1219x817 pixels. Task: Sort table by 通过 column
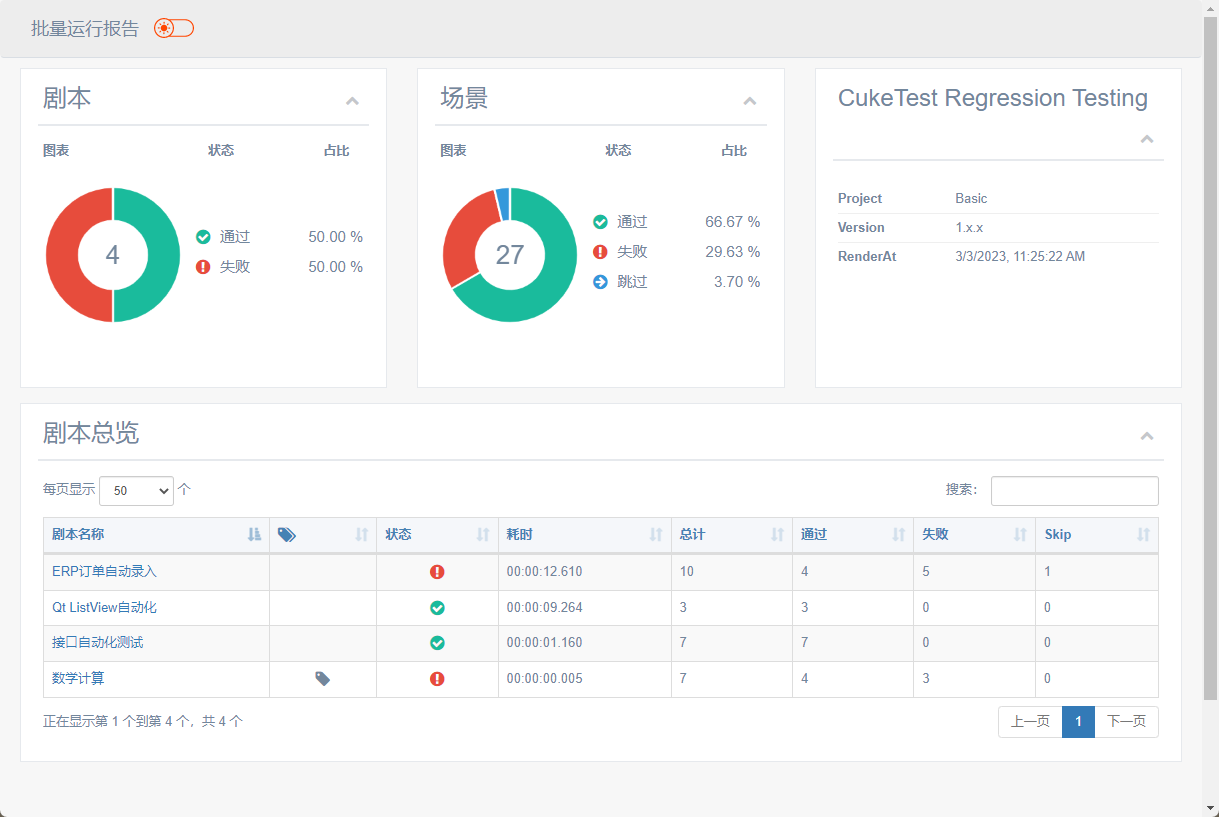(x=853, y=535)
